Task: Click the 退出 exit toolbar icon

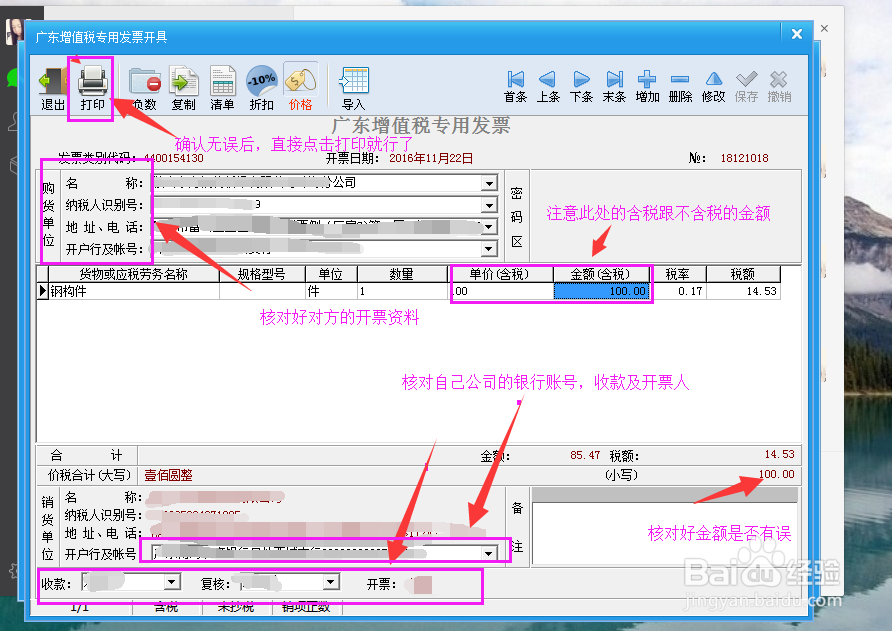Action: click(x=52, y=88)
